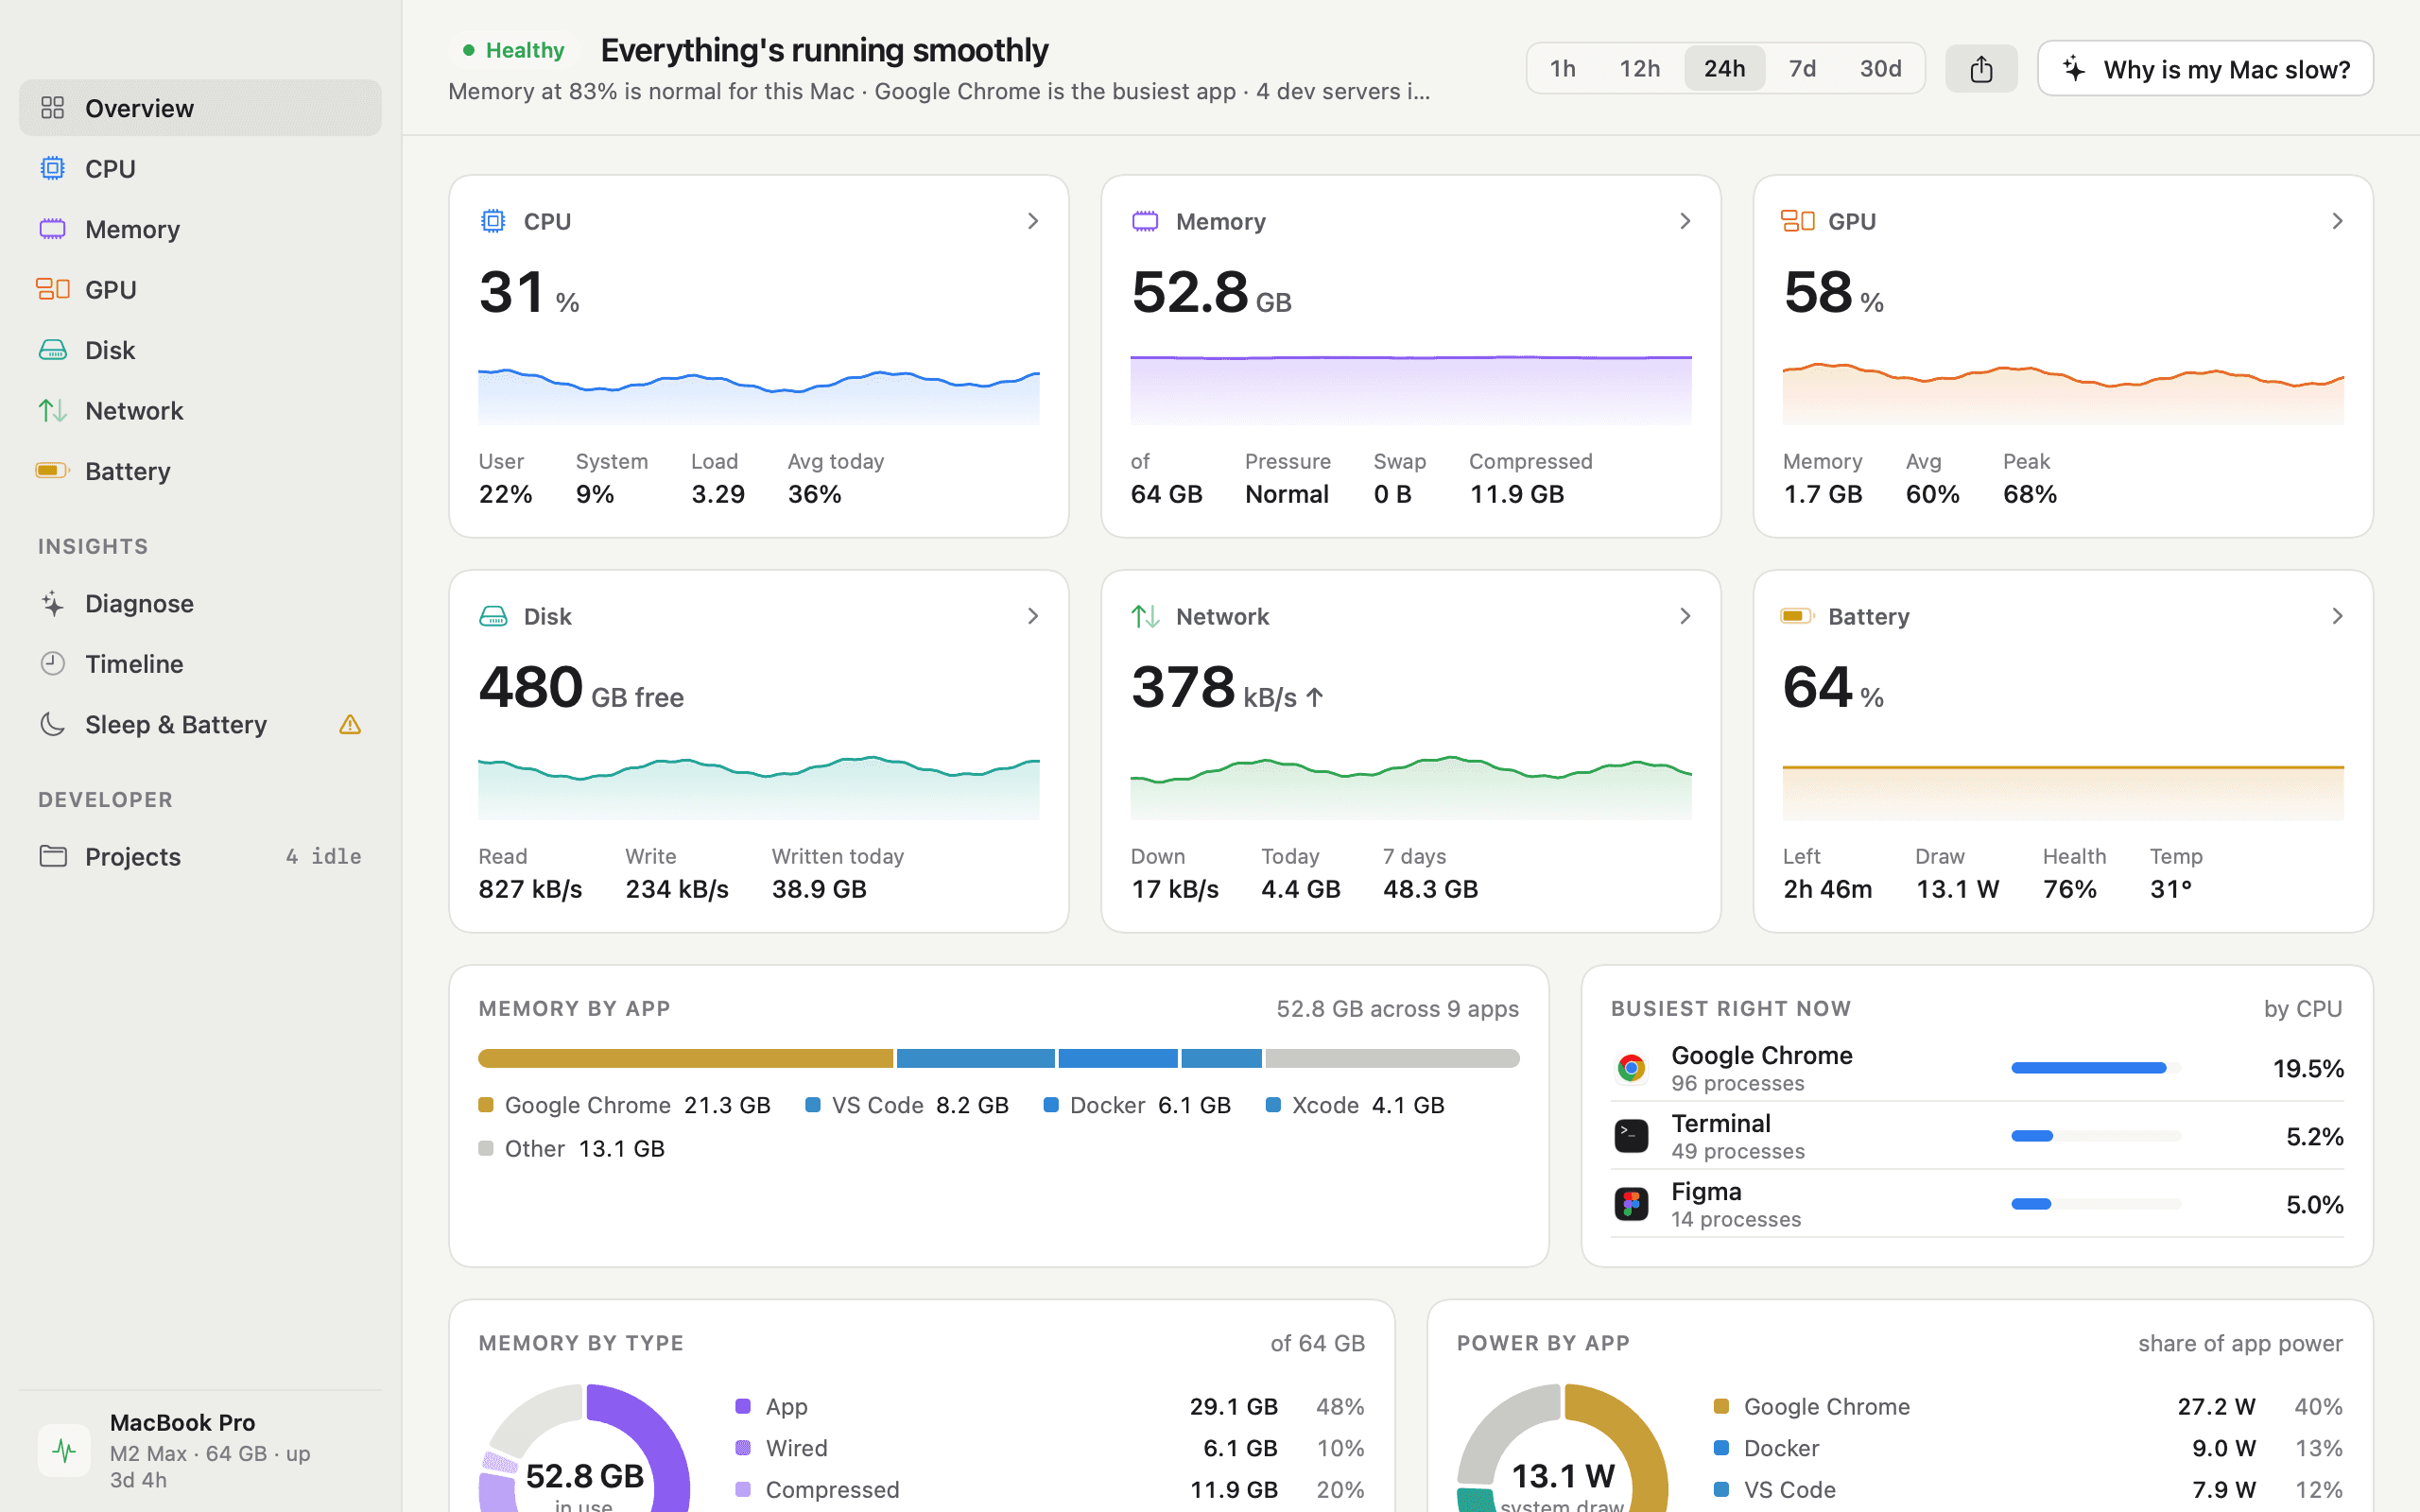Open Projects in the Developer section
Viewport: 2420px width, 1512px height.
[x=200, y=856]
